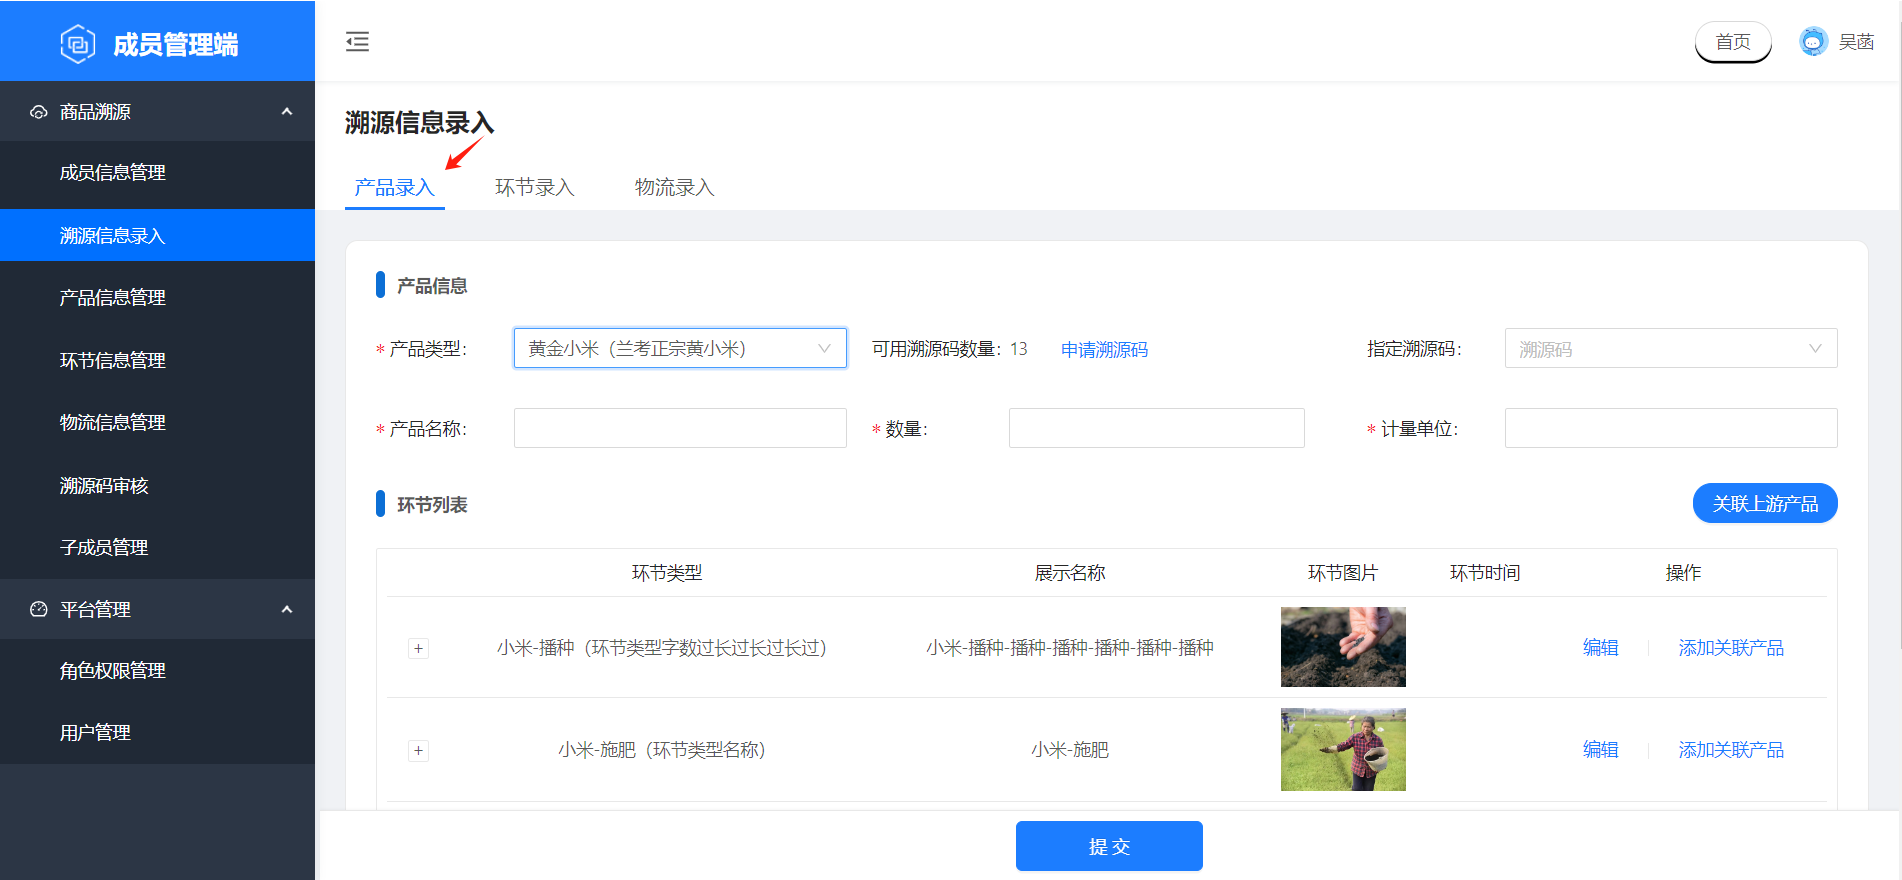Click the 关联上游产品 button
The width and height of the screenshot is (1902, 880).
(1764, 504)
